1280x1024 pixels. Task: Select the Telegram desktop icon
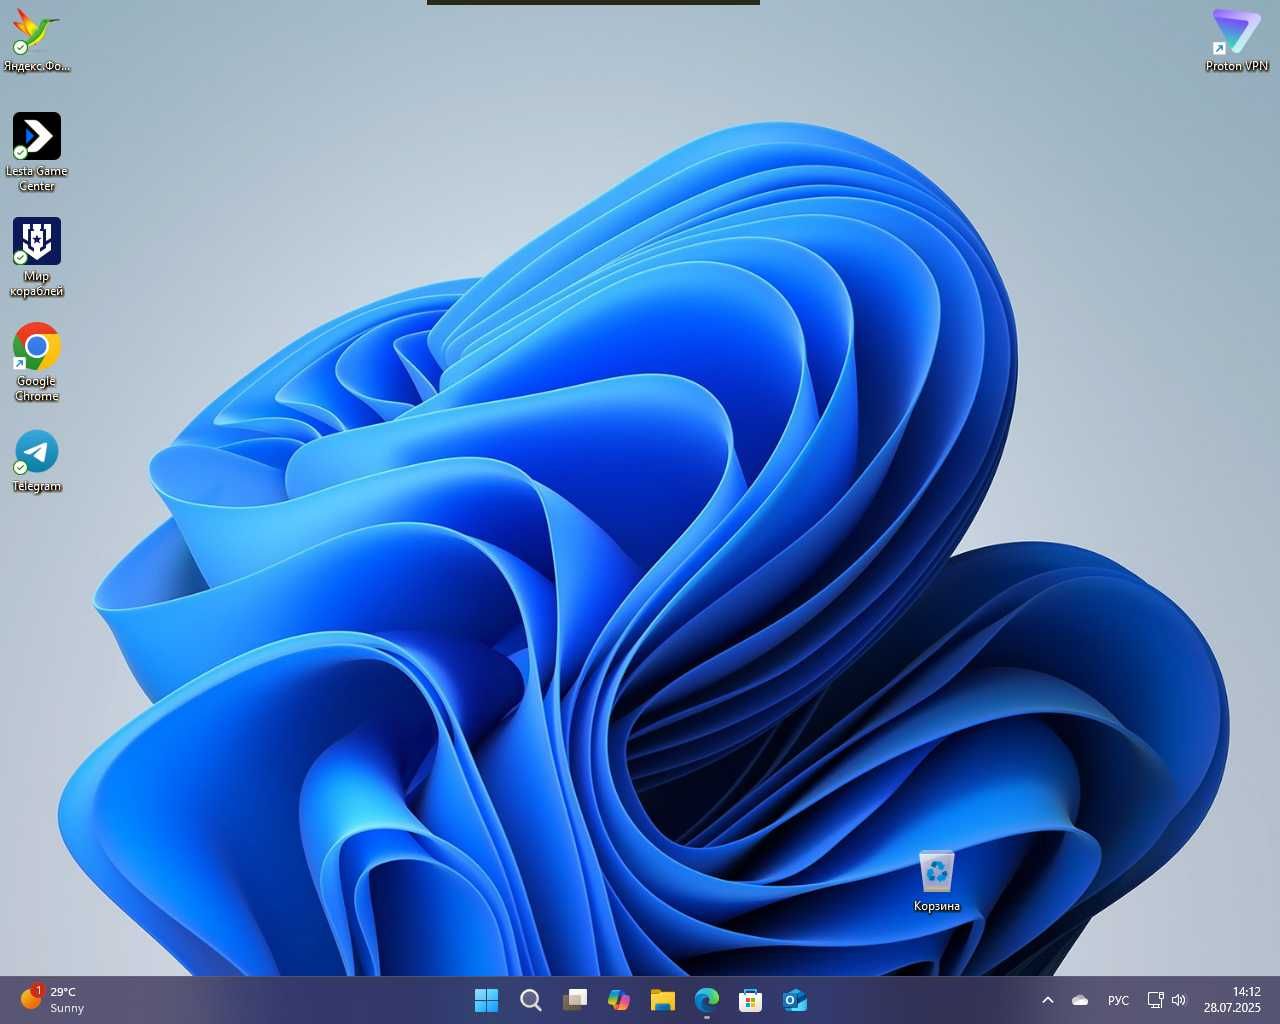coord(37,461)
